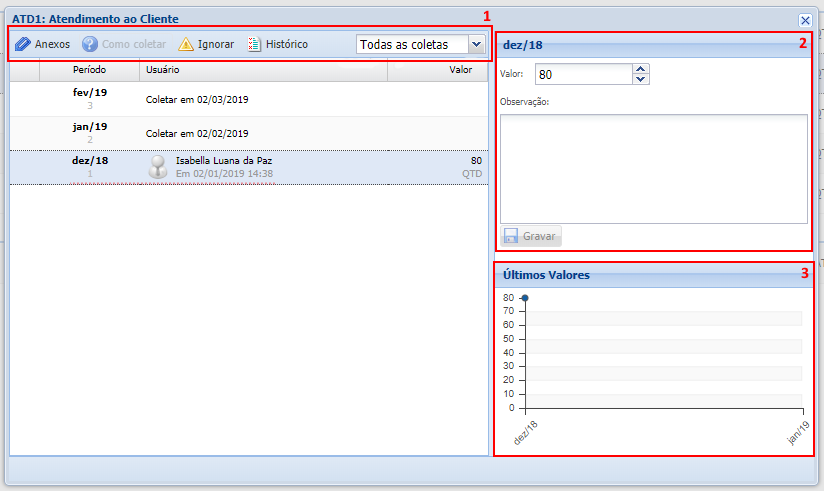Click the data point at 80 on chart
Screen dimensions: 824x491
tap(524, 298)
